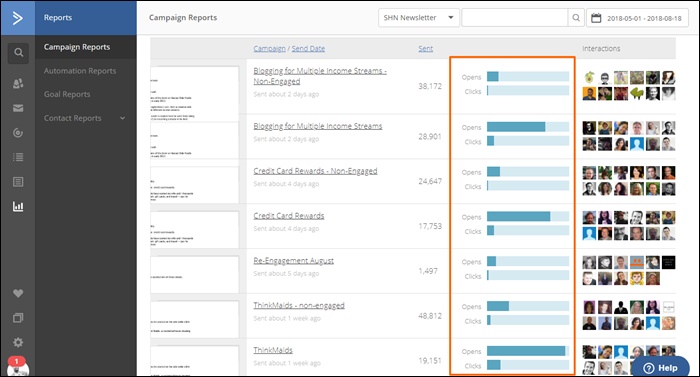The width and height of the screenshot is (700, 377).
Task: Click the sent count 24,647
Action: pyautogui.click(x=430, y=181)
